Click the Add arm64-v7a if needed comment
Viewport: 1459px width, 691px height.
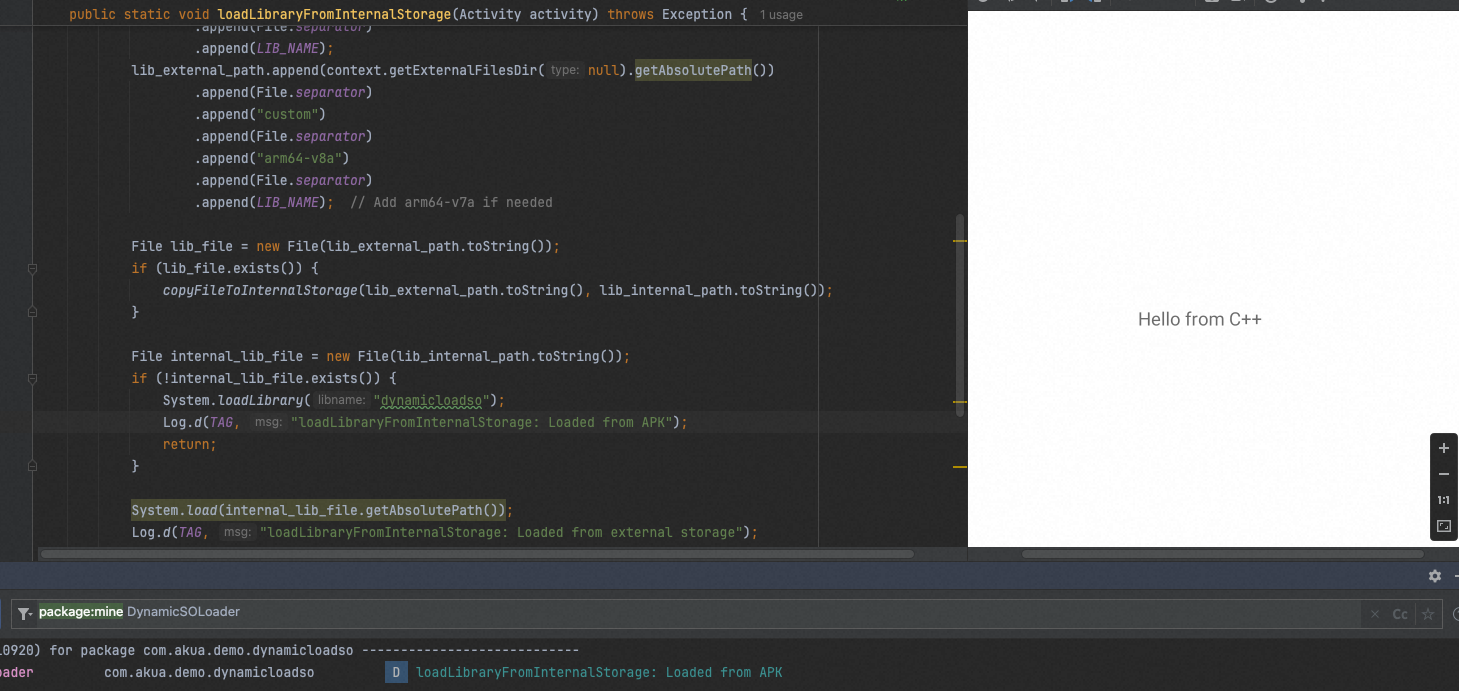[452, 202]
